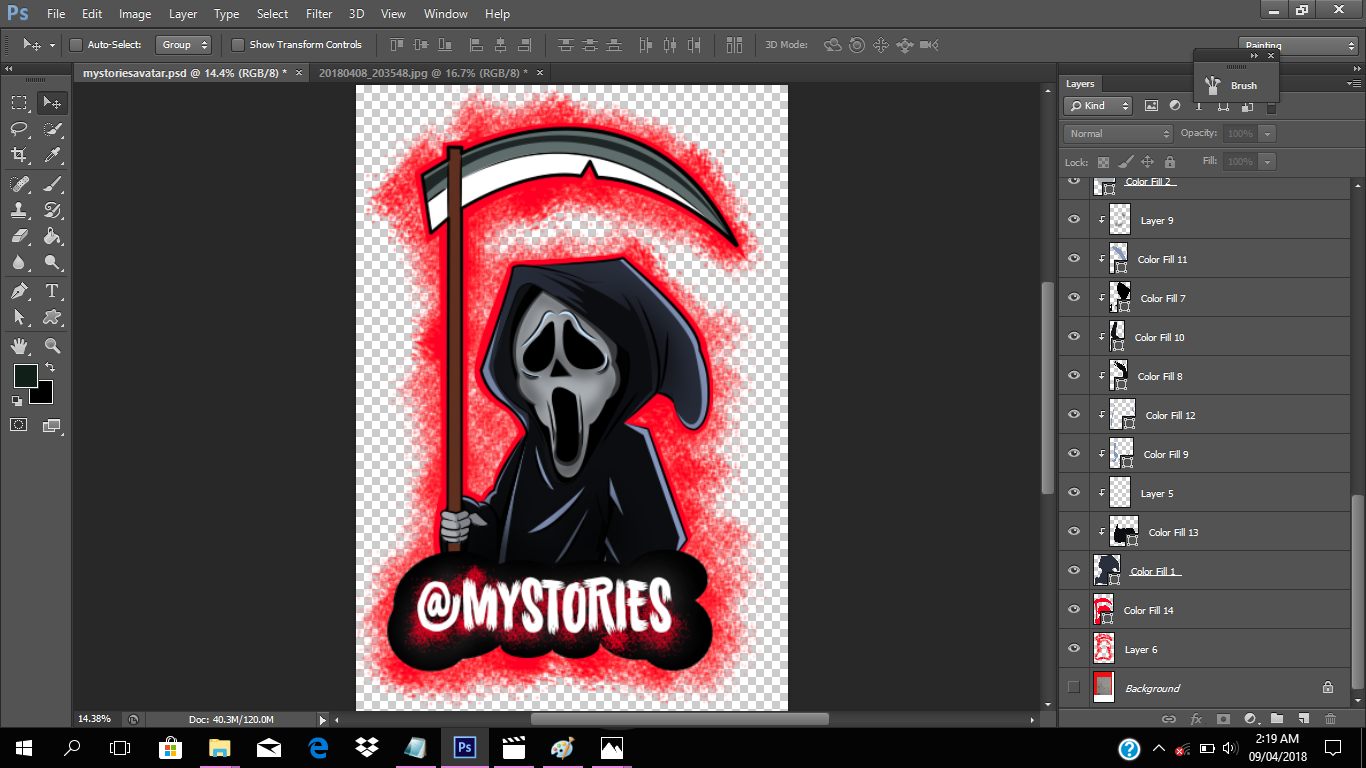Viewport: 1366px width, 768px height.
Task: Click the create new layer icon
Action: click(1303, 718)
